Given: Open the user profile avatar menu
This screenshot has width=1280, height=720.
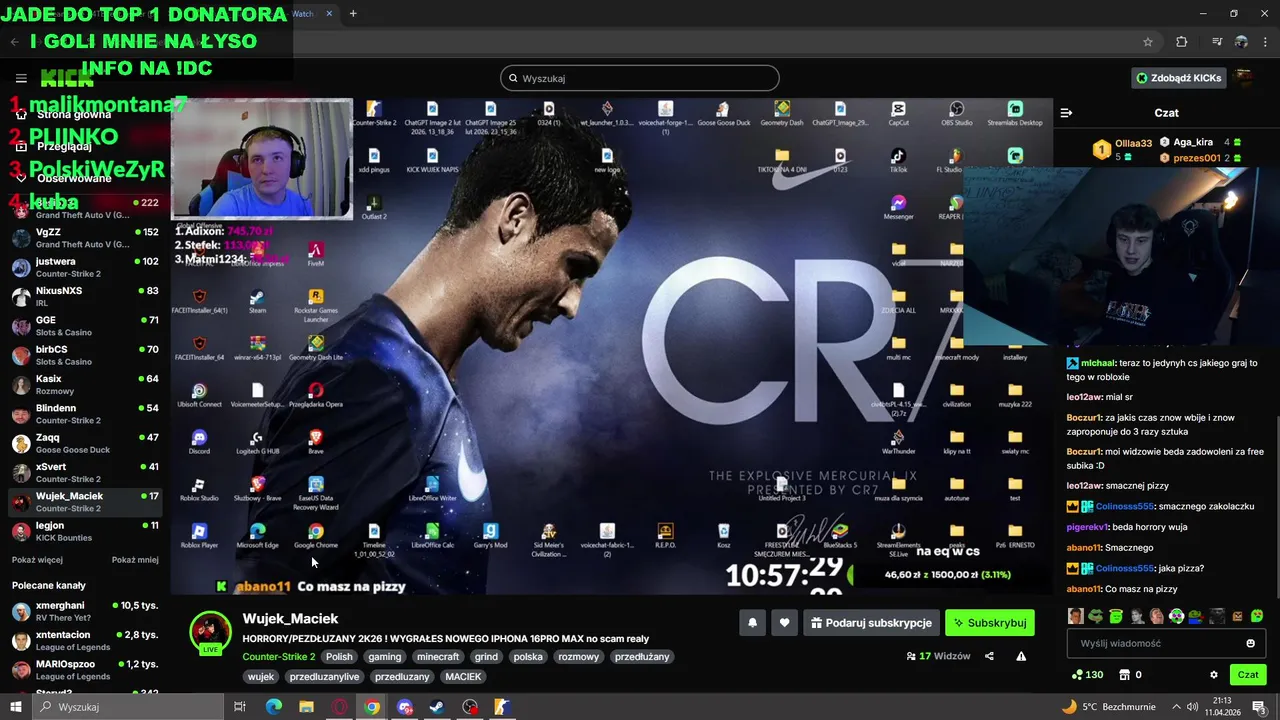Looking at the screenshot, I should pyautogui.click(x=1244, y=77).
